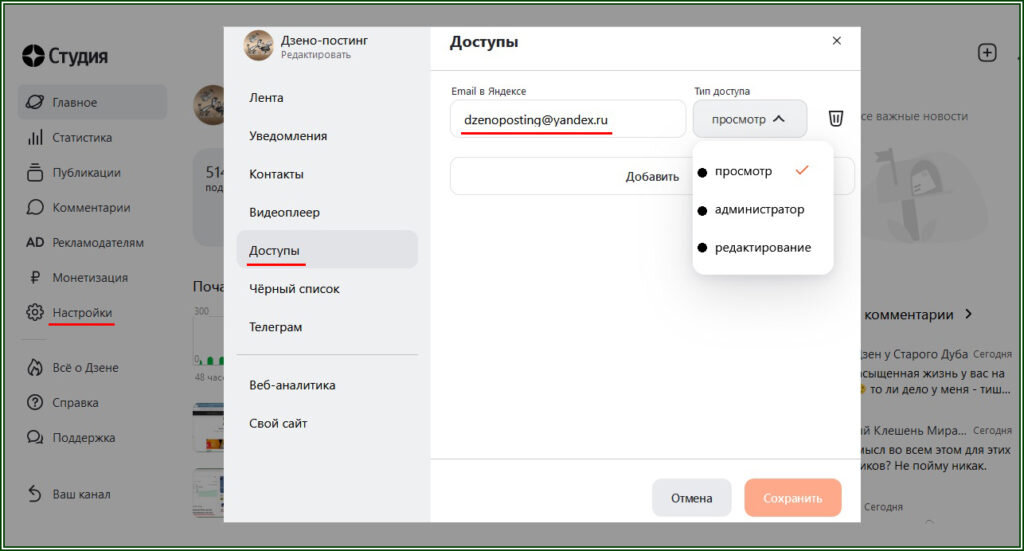Screen dimensions: 1024x551
Task: Click the Поддержка chat icon
Action: coord(35,437)
